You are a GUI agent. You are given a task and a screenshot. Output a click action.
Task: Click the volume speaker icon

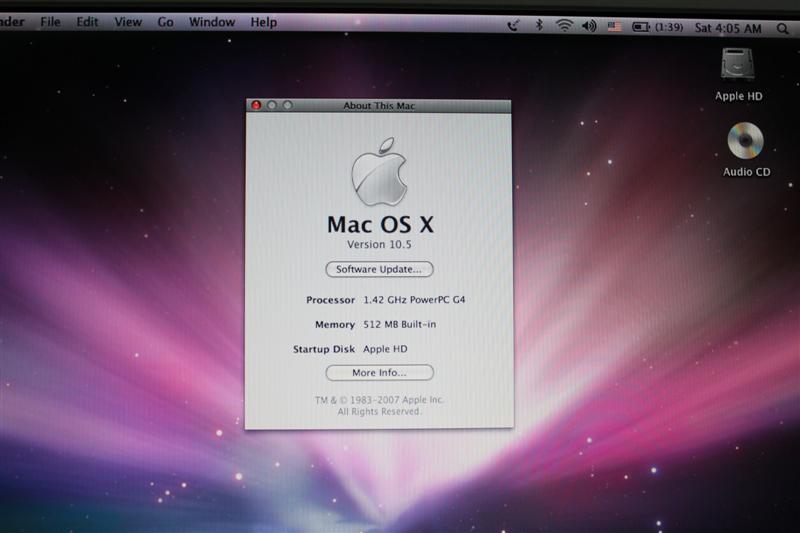tap(589, 26)
